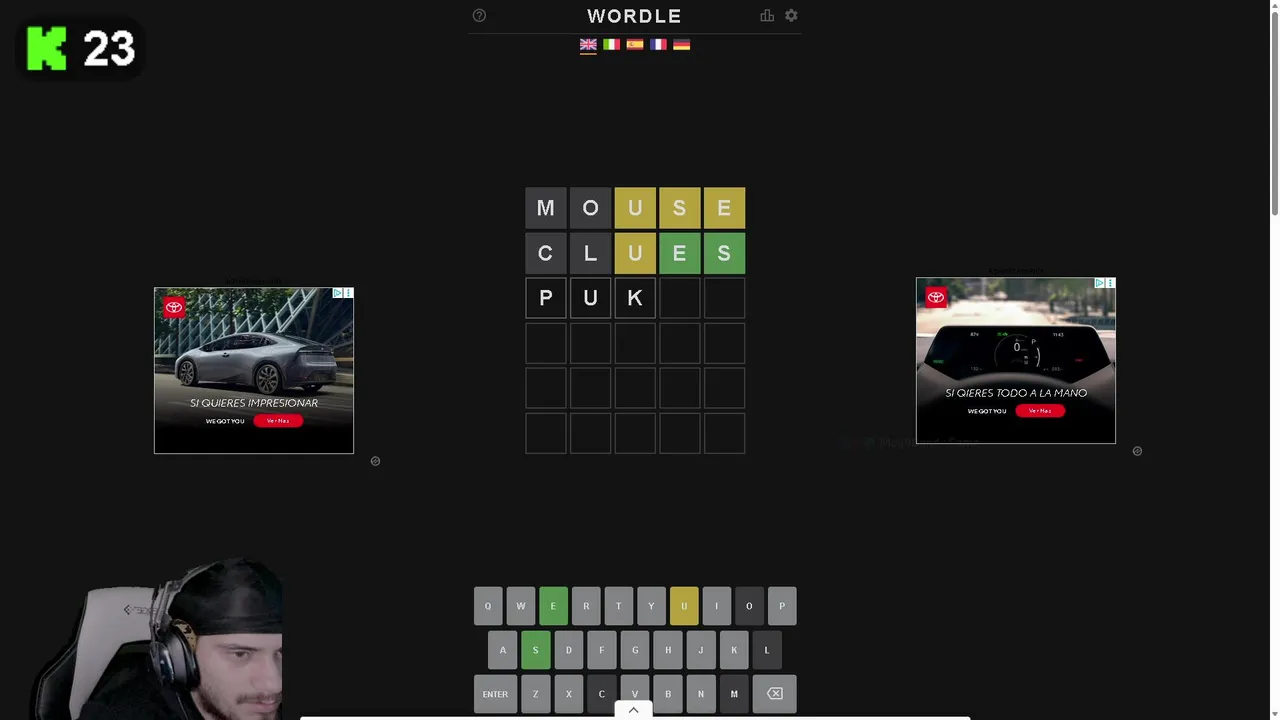Image resolution: width=1280 pixels, height=720 pixels.
Task: Click the M tile in the MOUSE guess
Action: [545, 208]
